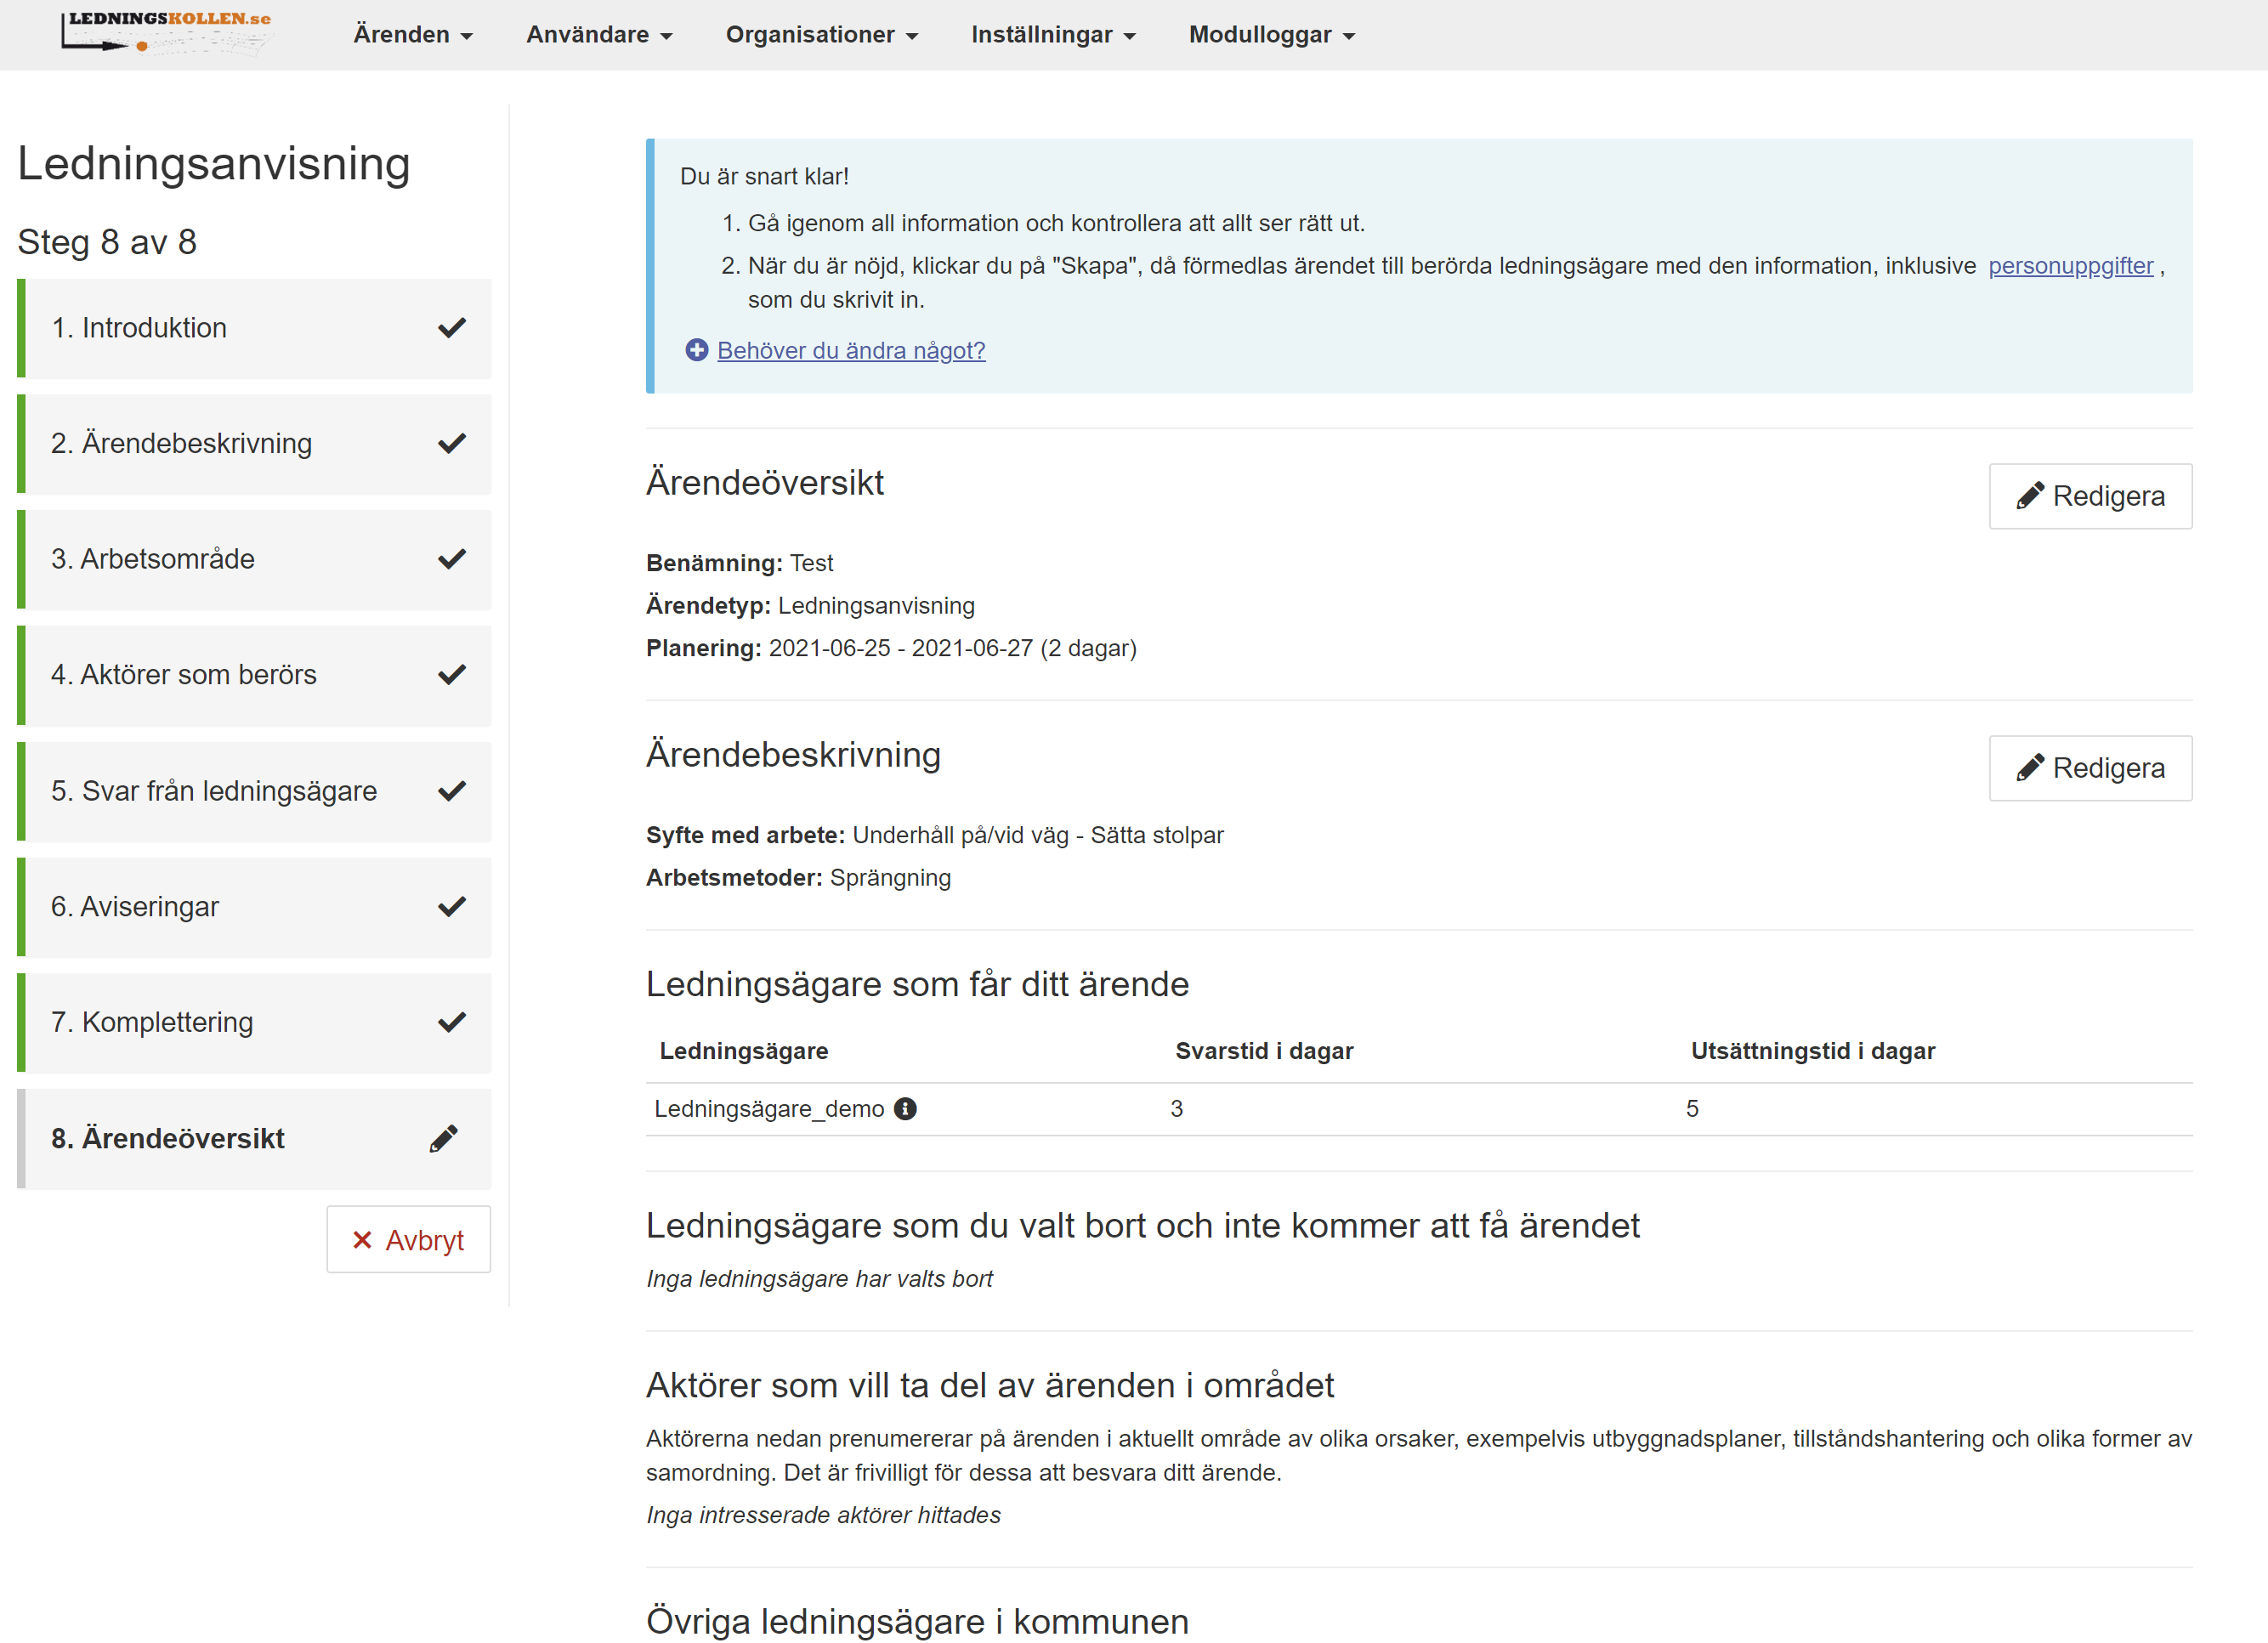Click the pencil icon on Ärendebeskrivning Redigera button

[x=2029, y=768]
